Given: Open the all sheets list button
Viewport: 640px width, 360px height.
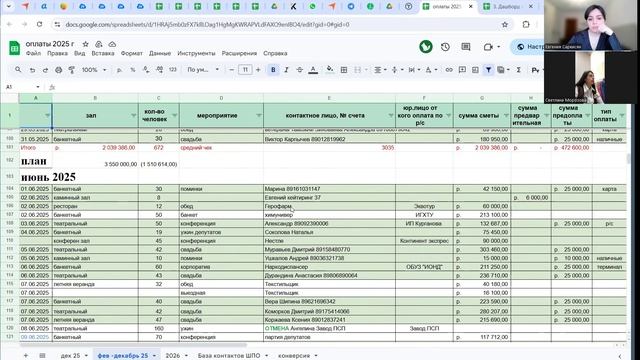Looking at the screenshot, I should click(42, 356).
